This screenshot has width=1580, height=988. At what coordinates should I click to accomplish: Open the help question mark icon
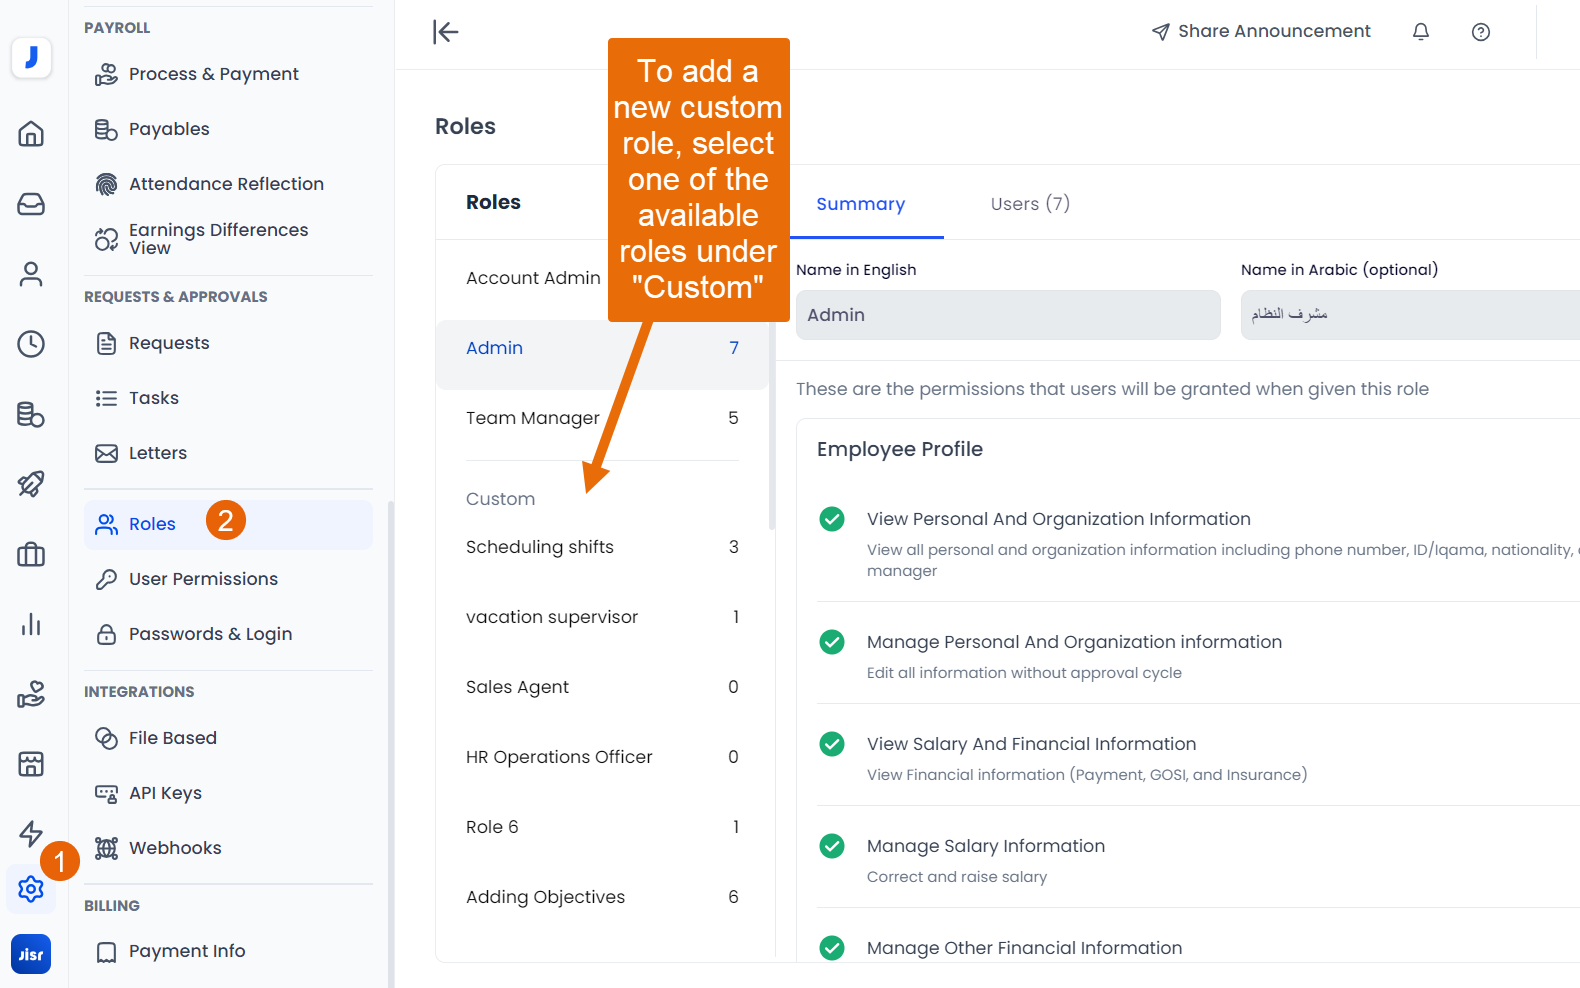tap(1480, 32)
